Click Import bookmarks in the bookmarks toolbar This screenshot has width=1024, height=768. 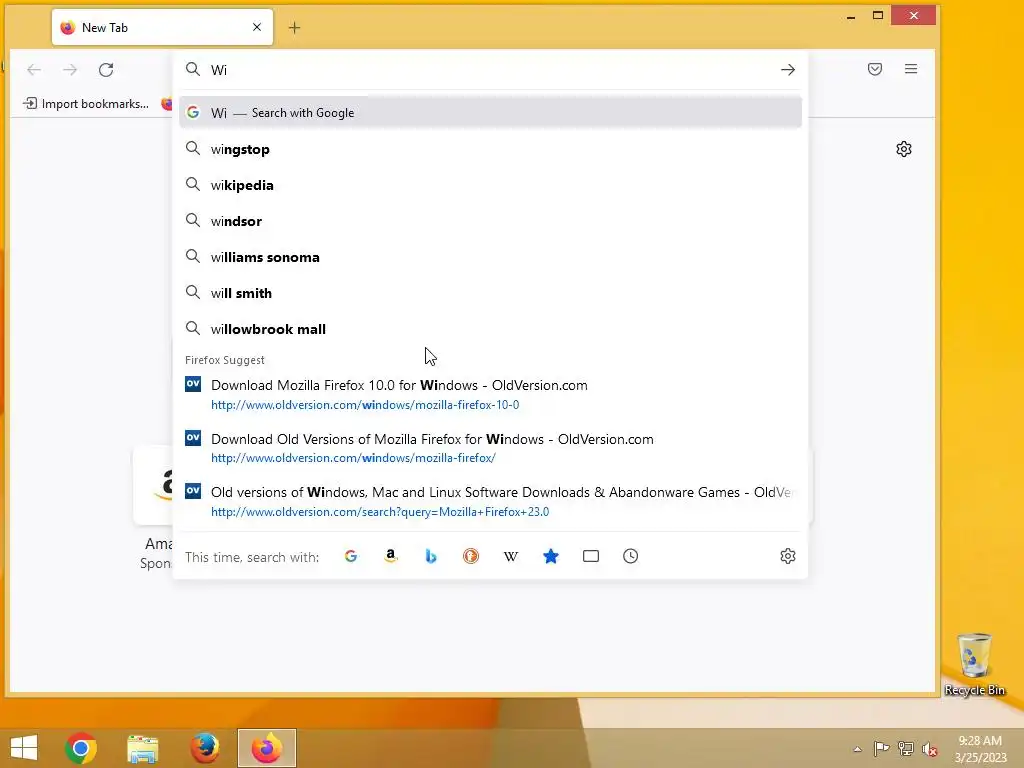click(86, 104)
